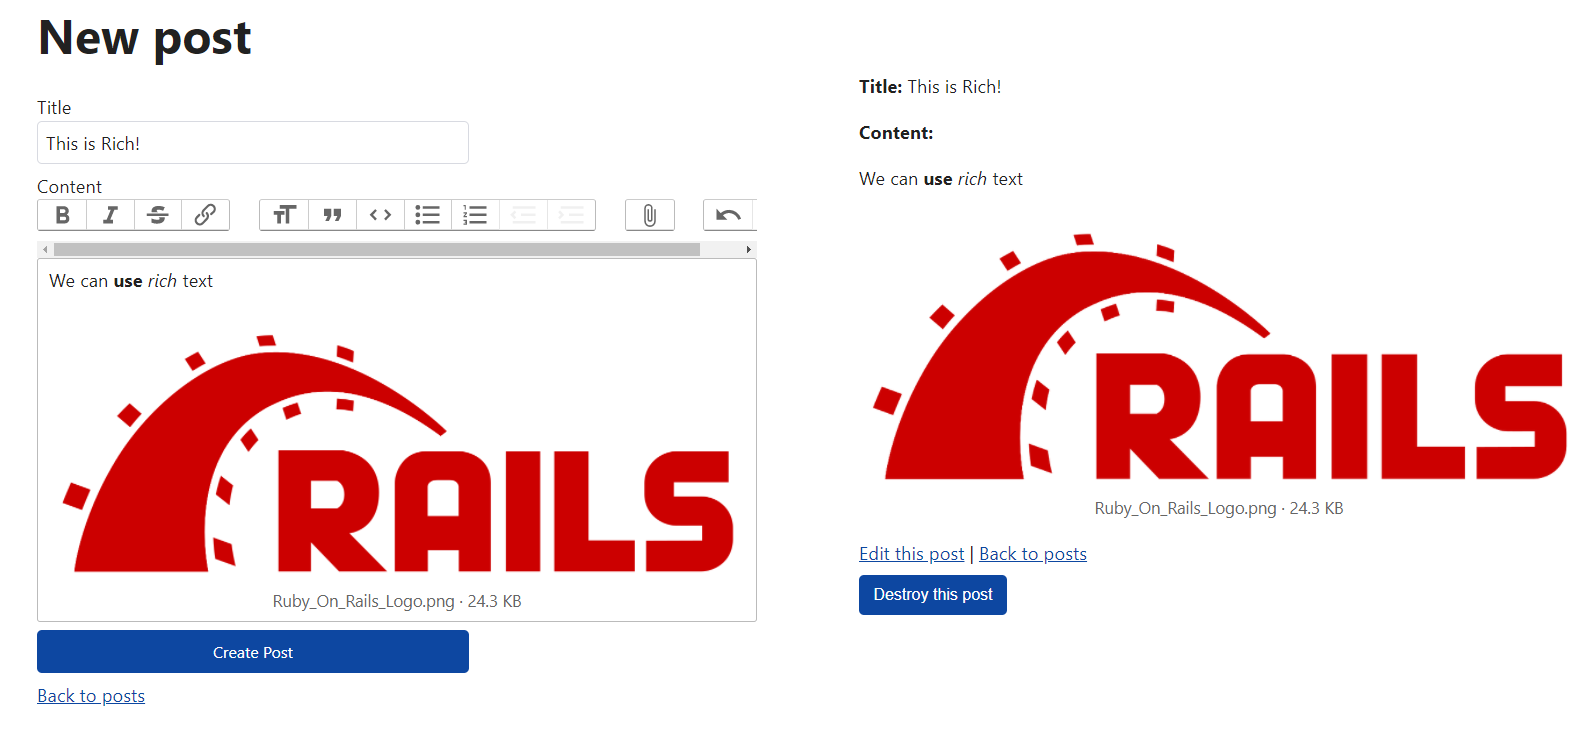Screen dimensions: 1594x730
Task: Attach a file with the paperclip icon
Action: point(650,215)
